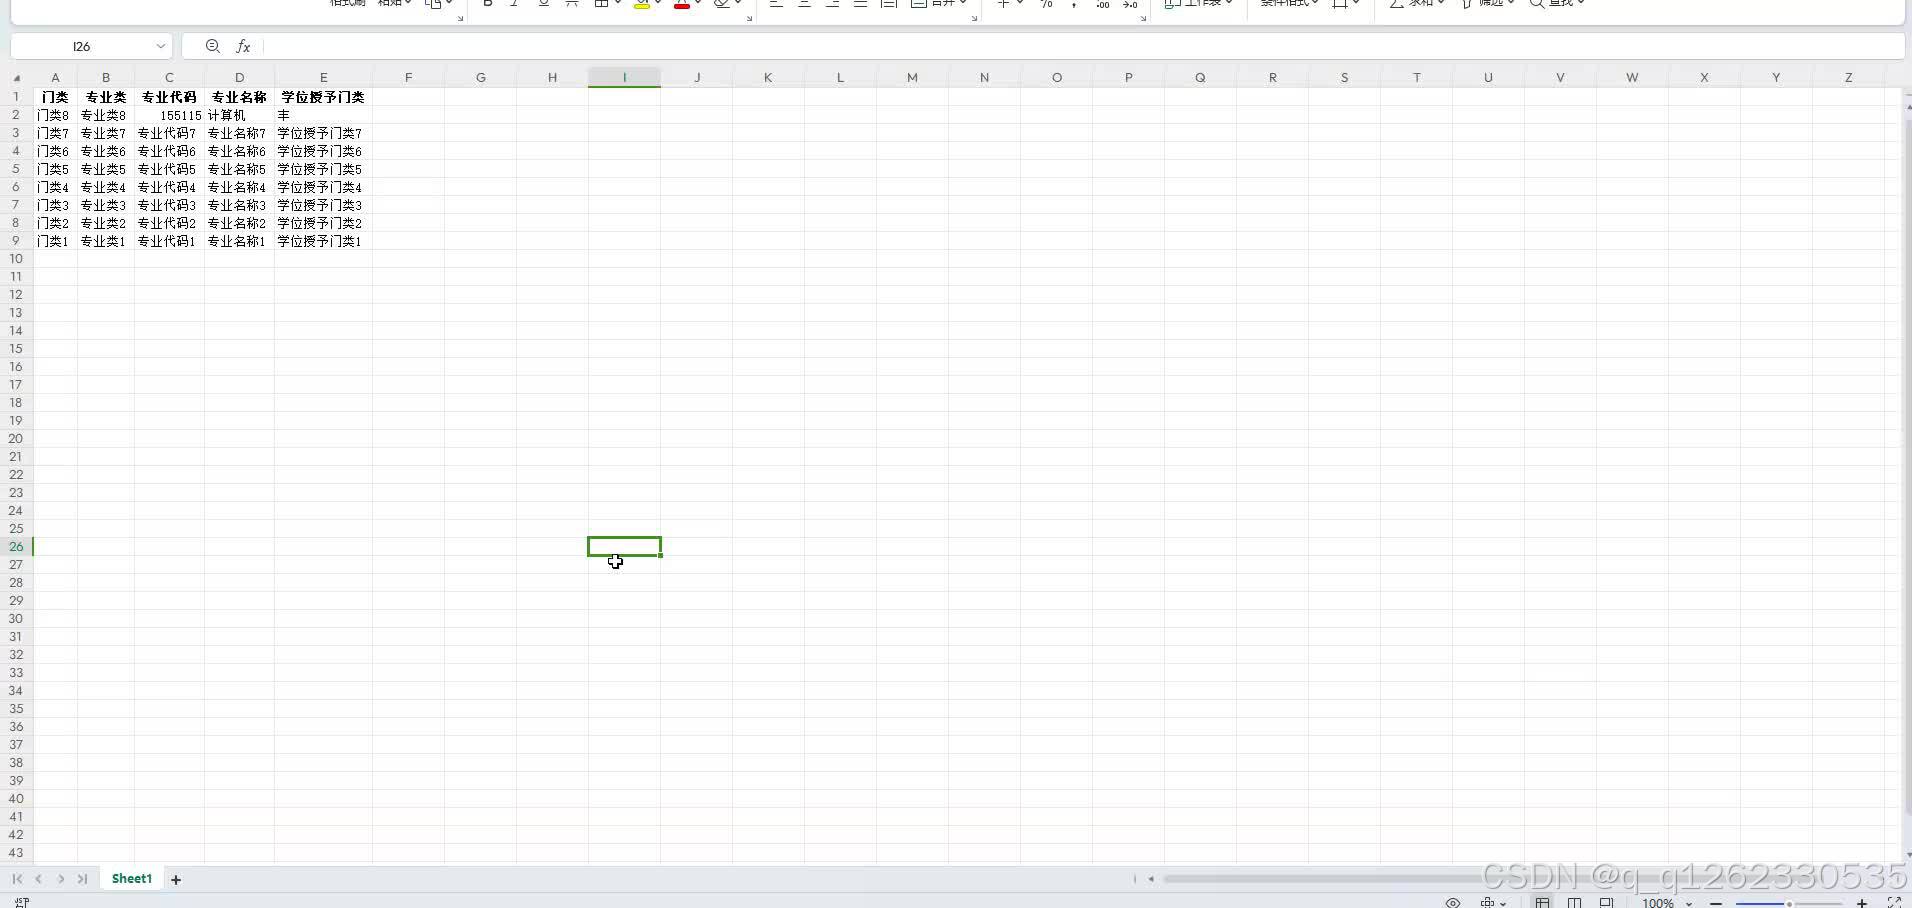The height and width of the screenshot is (908, 1912).
Task: Enter full screen with status bar icon
Action: pyautogui.click(x=1894, y=902)
